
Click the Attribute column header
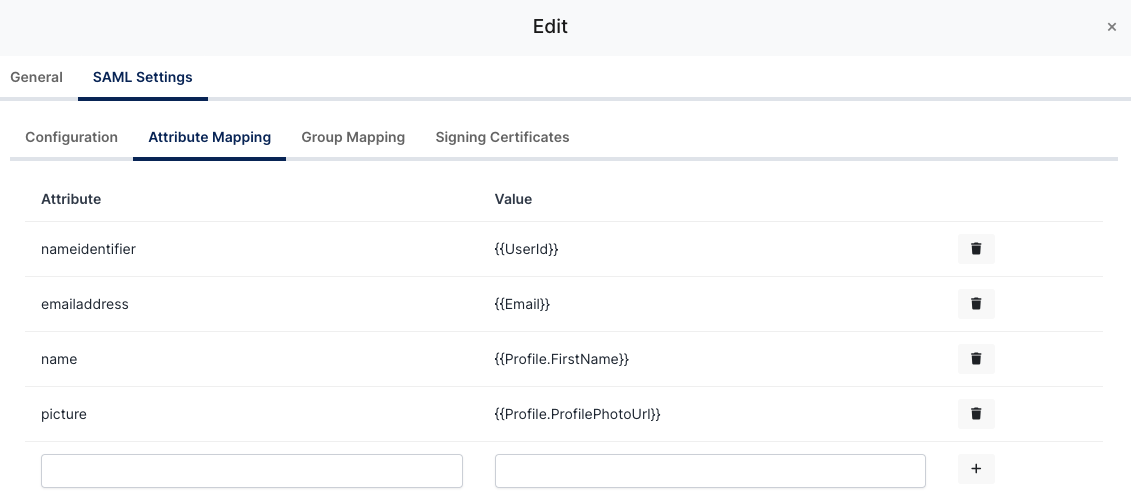pos(71,199)
